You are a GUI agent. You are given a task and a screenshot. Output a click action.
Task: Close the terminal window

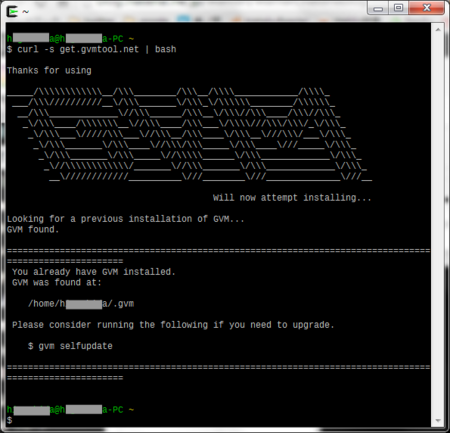(427, 8)
